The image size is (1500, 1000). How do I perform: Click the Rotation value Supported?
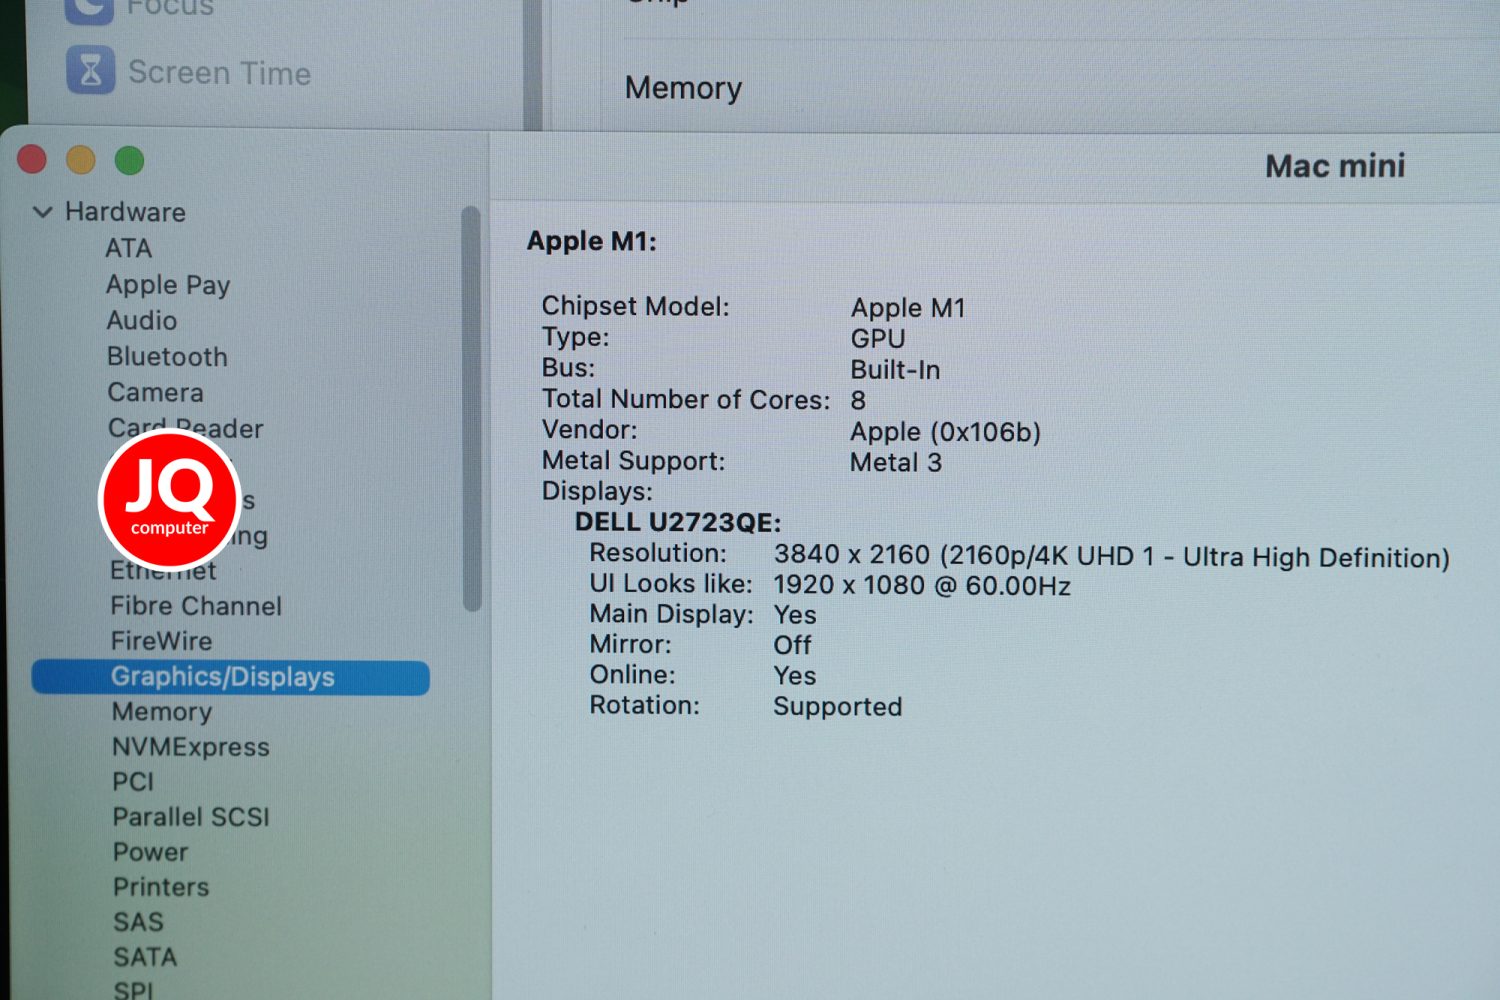[838, 707]
